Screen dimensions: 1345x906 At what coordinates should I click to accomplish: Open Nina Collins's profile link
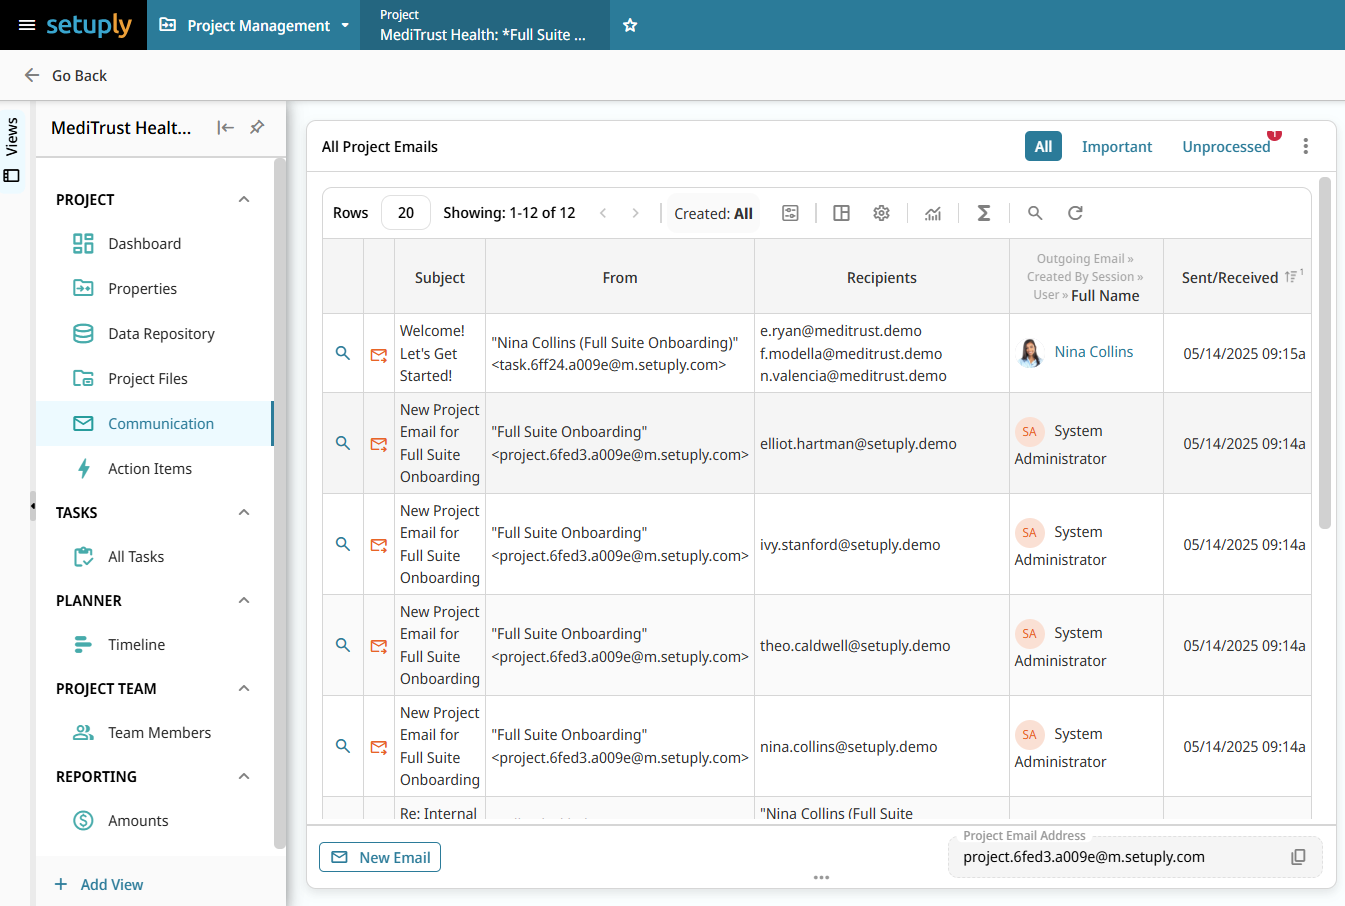[1093, 351]
